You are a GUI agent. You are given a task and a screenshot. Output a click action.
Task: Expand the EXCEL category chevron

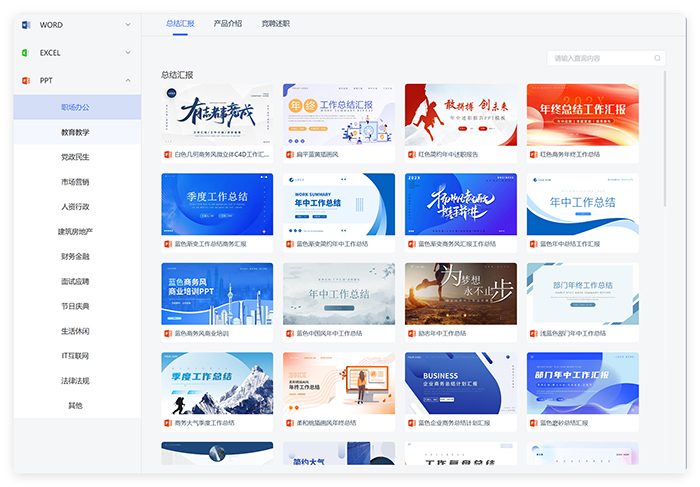point(128,52)
